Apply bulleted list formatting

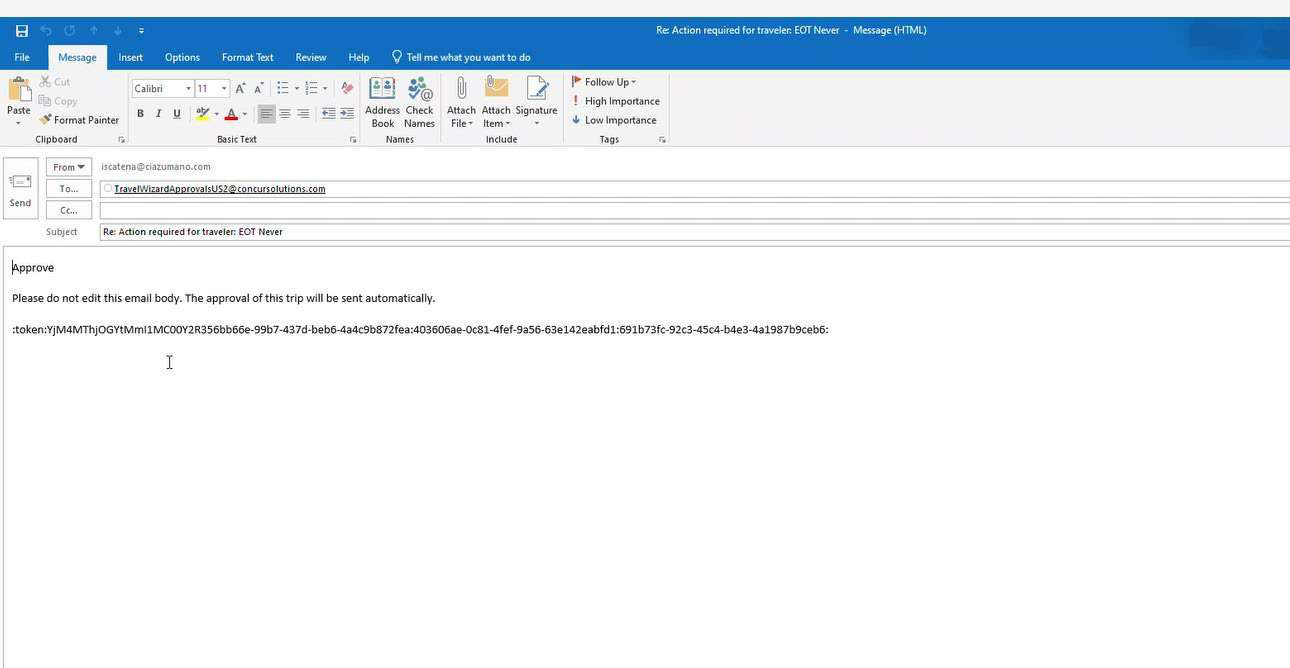tap(283, 88)
